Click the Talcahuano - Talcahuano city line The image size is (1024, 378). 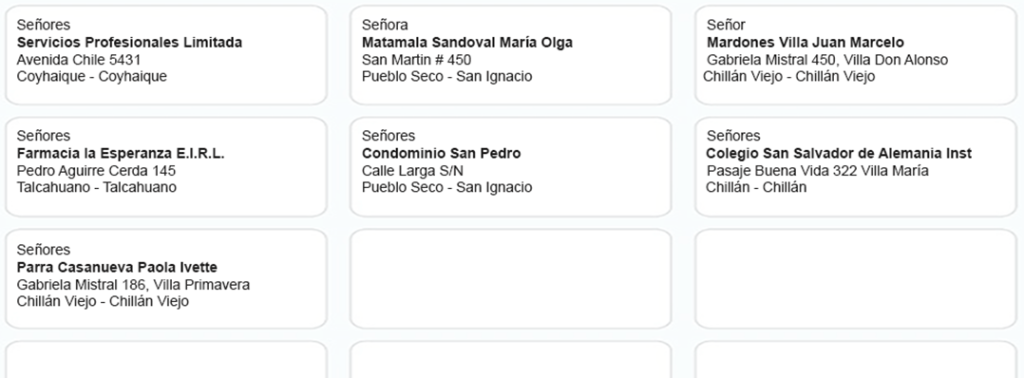coord(97,187)
